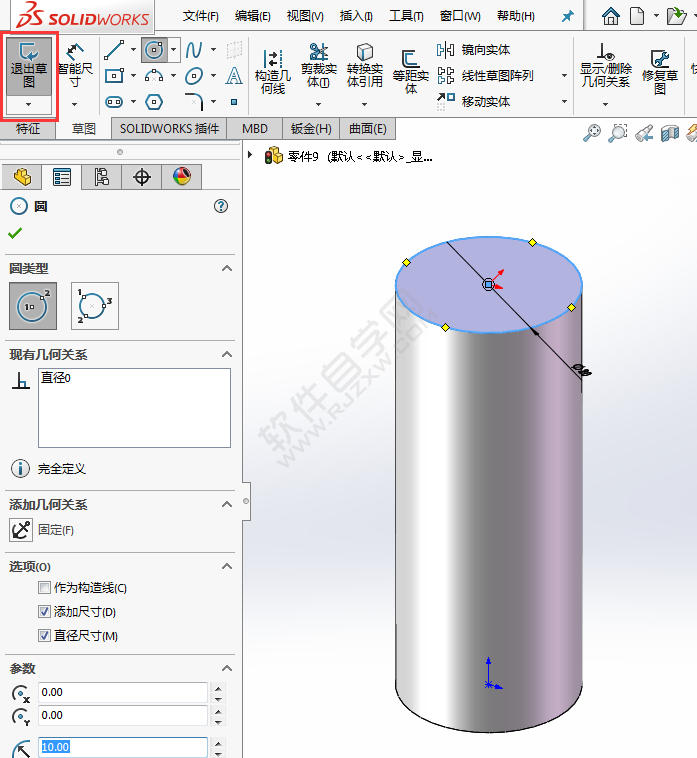Pin the menu bar with pushpin icon
The image size is (697, 758).
567,16
